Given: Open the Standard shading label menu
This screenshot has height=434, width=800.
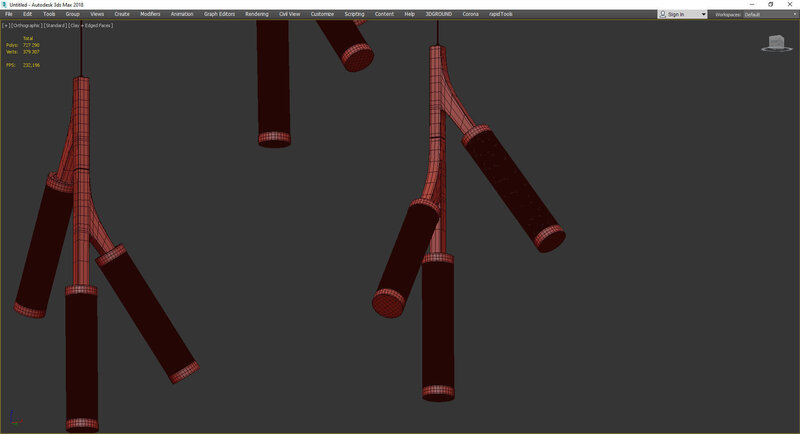Looking at the screenshot, I should pos(55,25).
